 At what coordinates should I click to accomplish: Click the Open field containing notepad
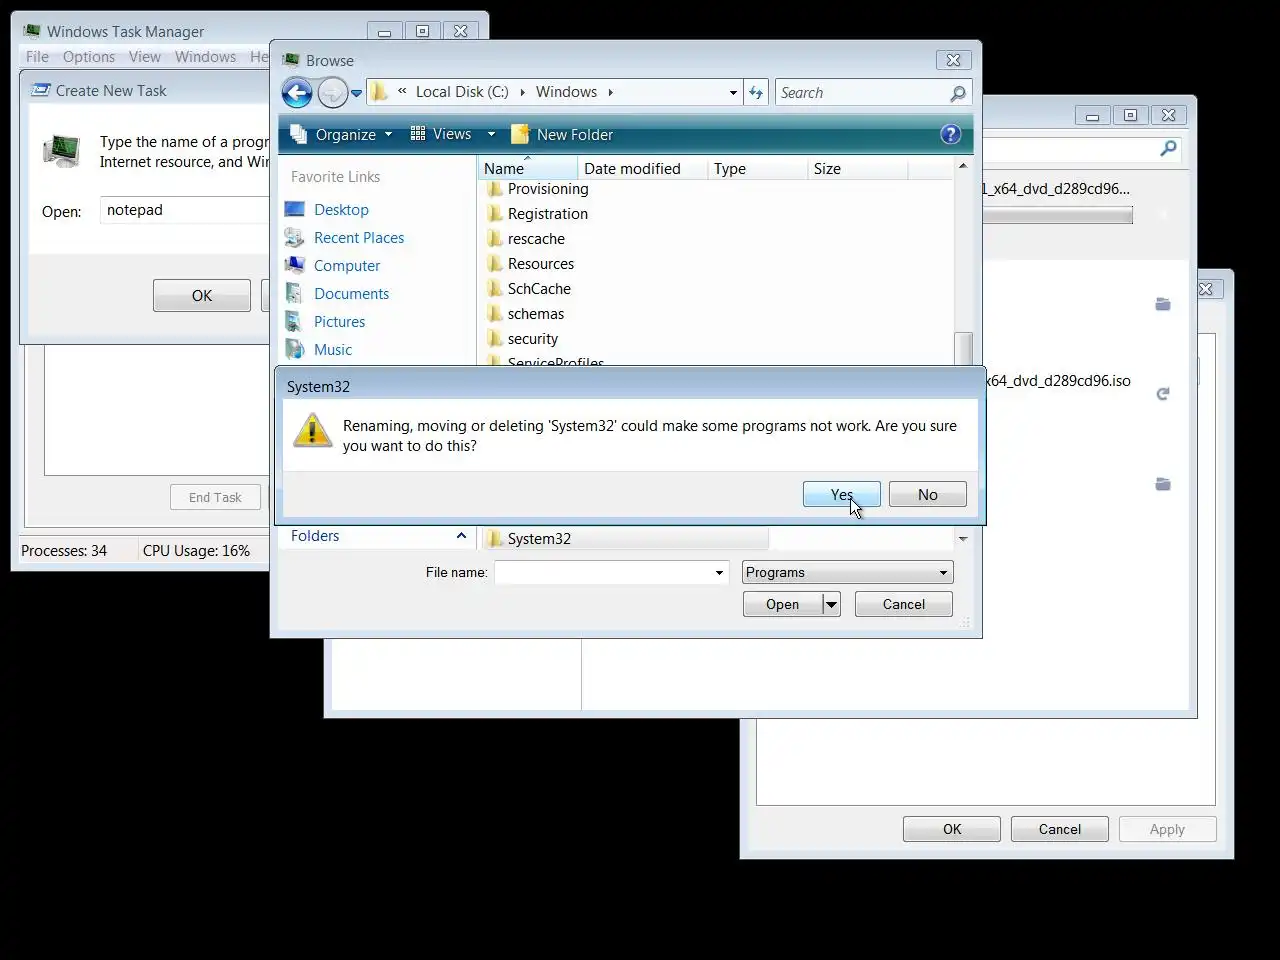click(184, 210)
